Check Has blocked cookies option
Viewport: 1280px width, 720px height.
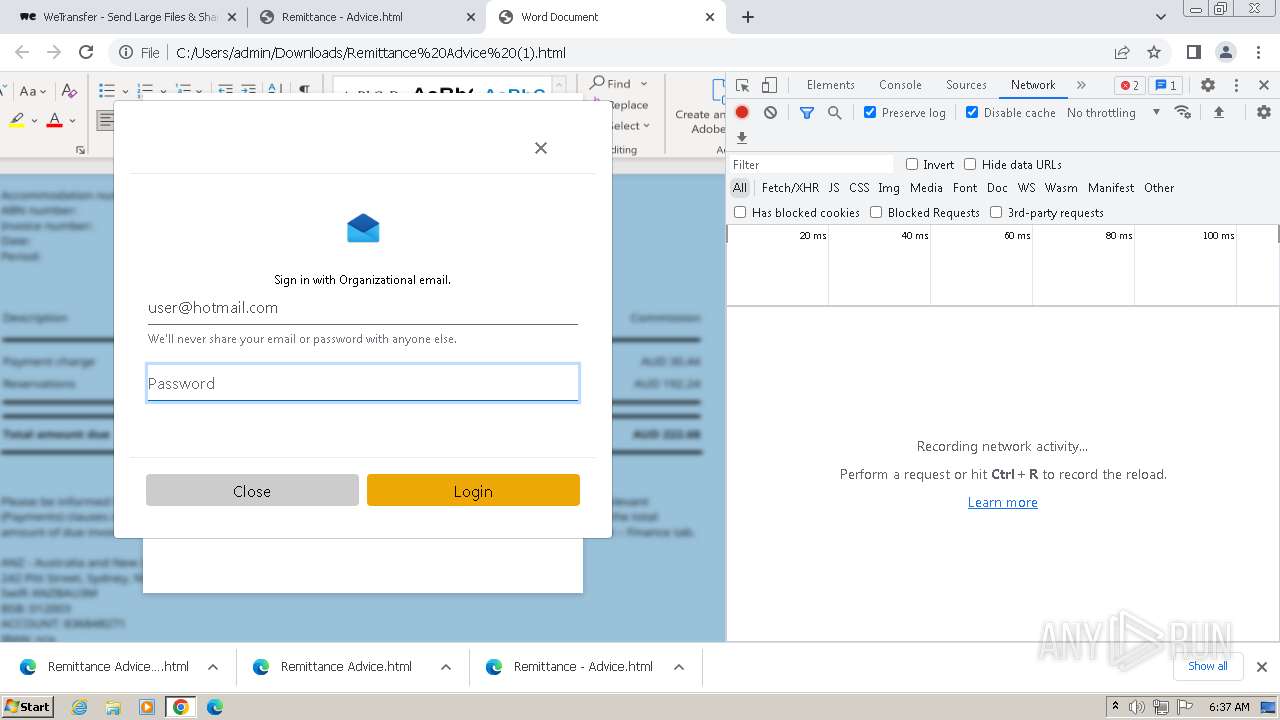[x=740, y=212]
